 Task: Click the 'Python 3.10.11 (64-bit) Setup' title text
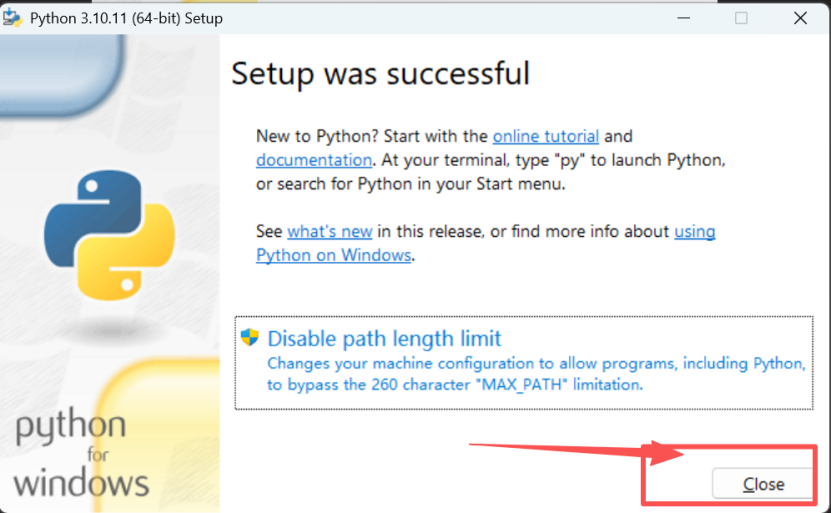126,19
